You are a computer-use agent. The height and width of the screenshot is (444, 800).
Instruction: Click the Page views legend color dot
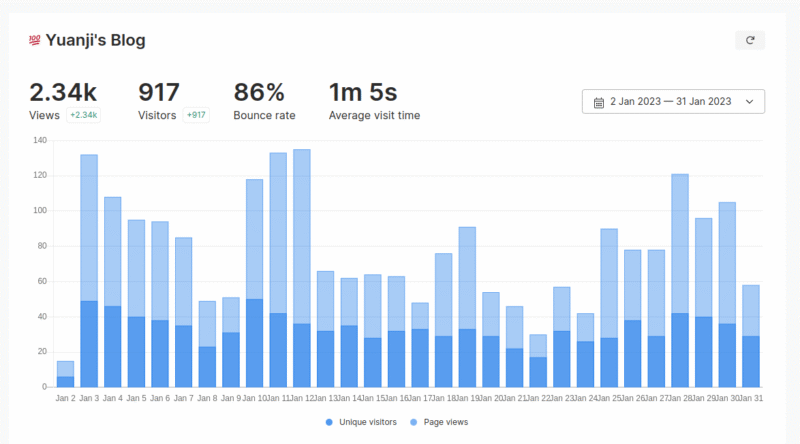pos(414,422)
